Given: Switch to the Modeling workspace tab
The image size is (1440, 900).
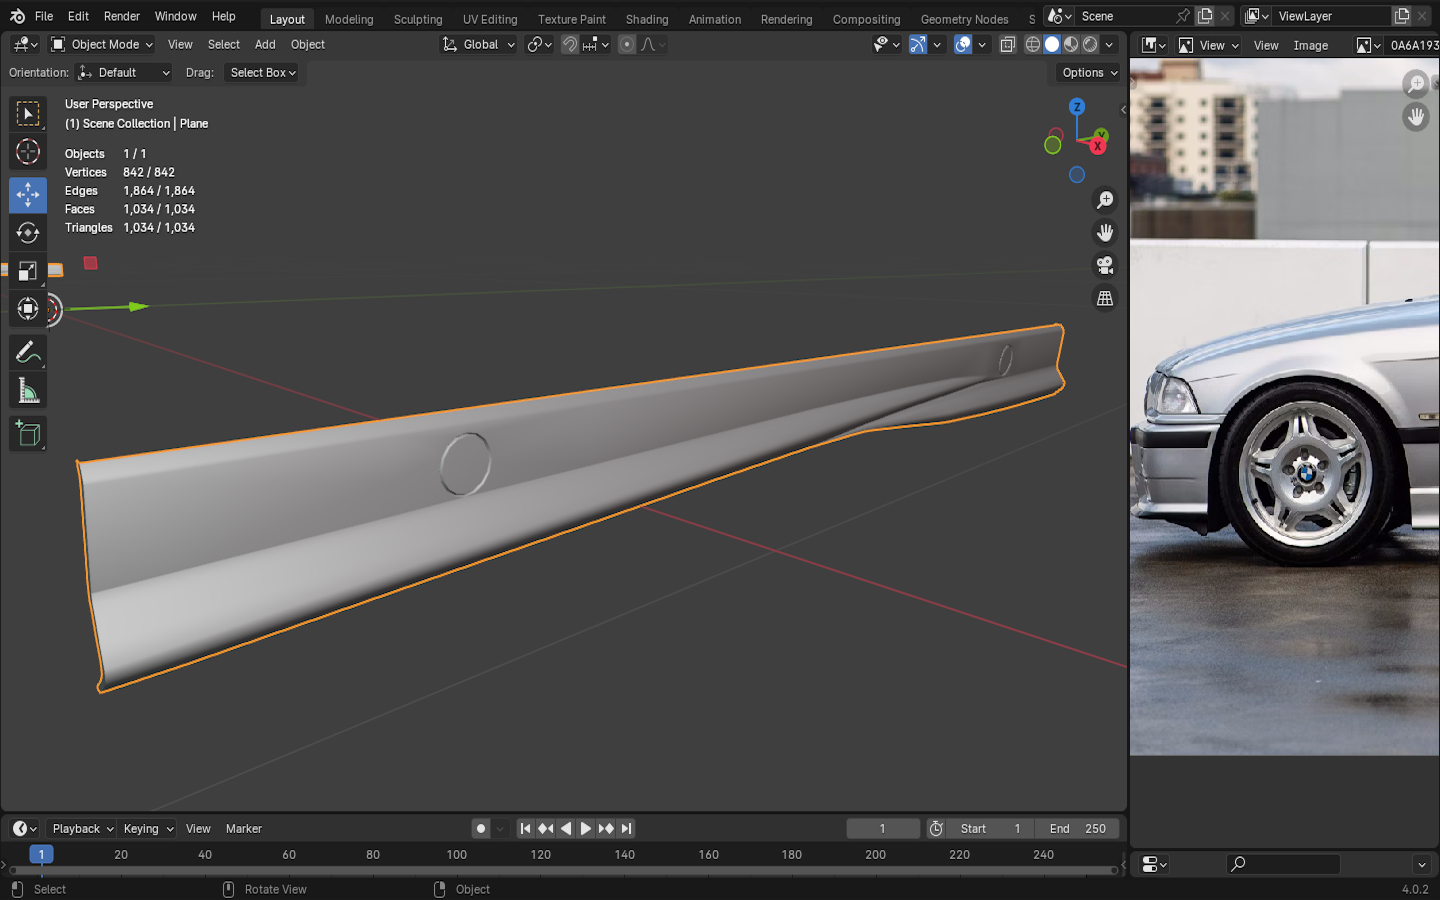Looking at the screenshot, I should (x=349, y=19).
